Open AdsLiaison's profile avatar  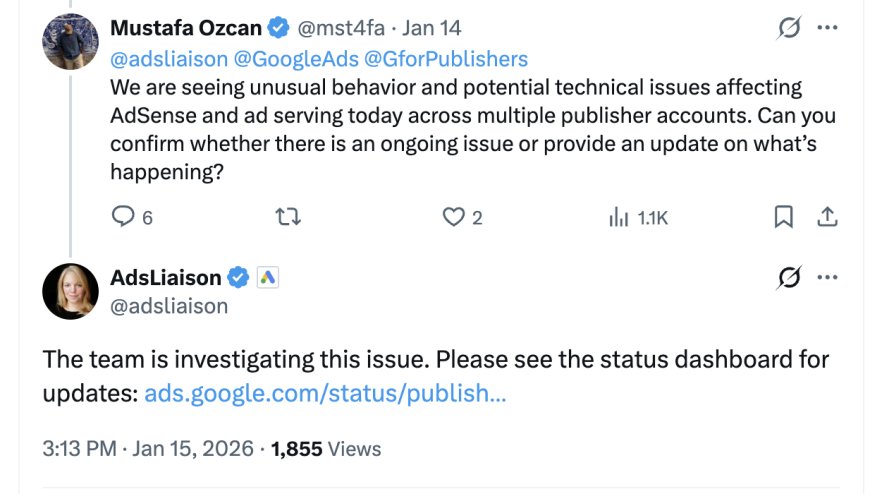pyautogui.click(x=69, y=291)
